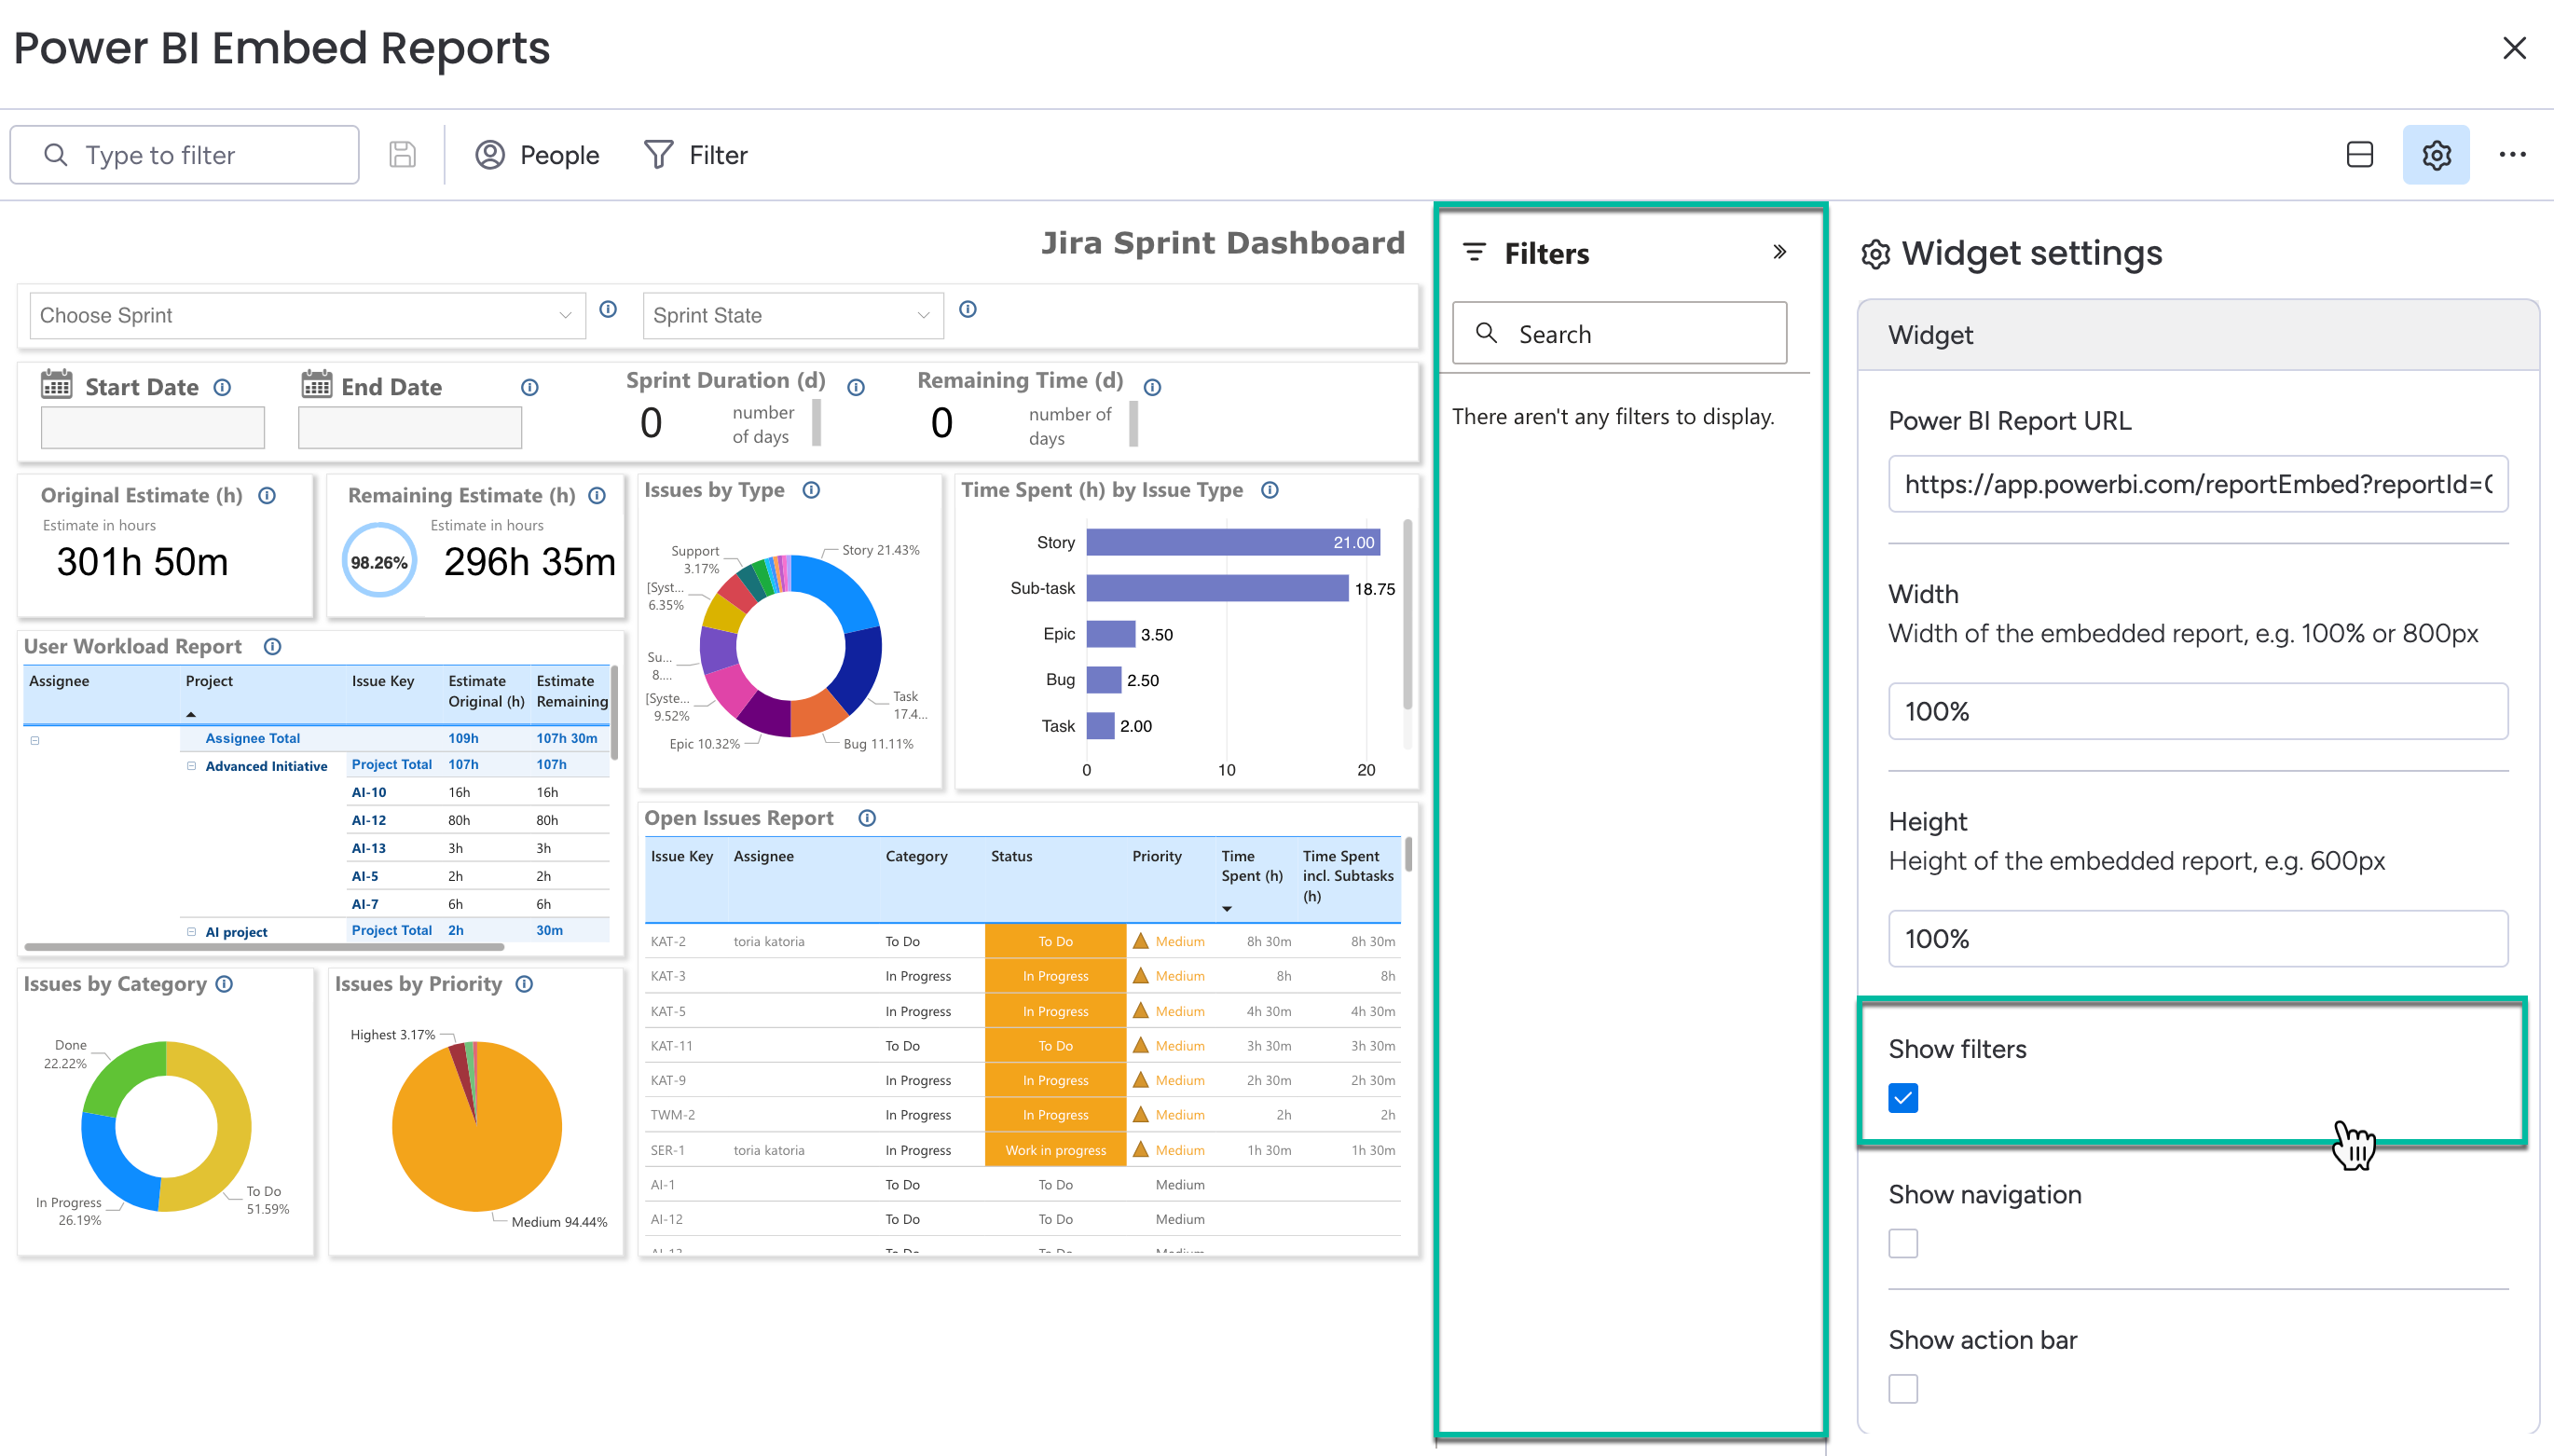Click the People filter icon
2554x1456 pixels.
[490, 155]
